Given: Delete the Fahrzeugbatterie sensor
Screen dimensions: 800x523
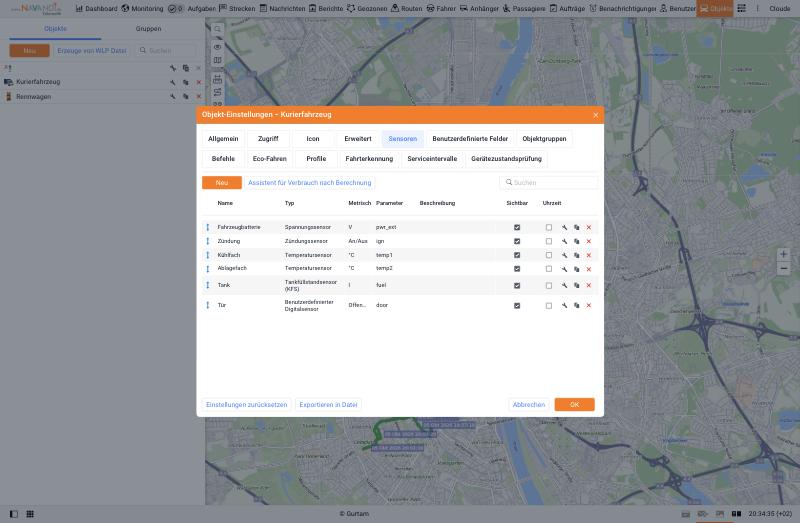Looking at the screenshot, I should (x=589, y=228).
